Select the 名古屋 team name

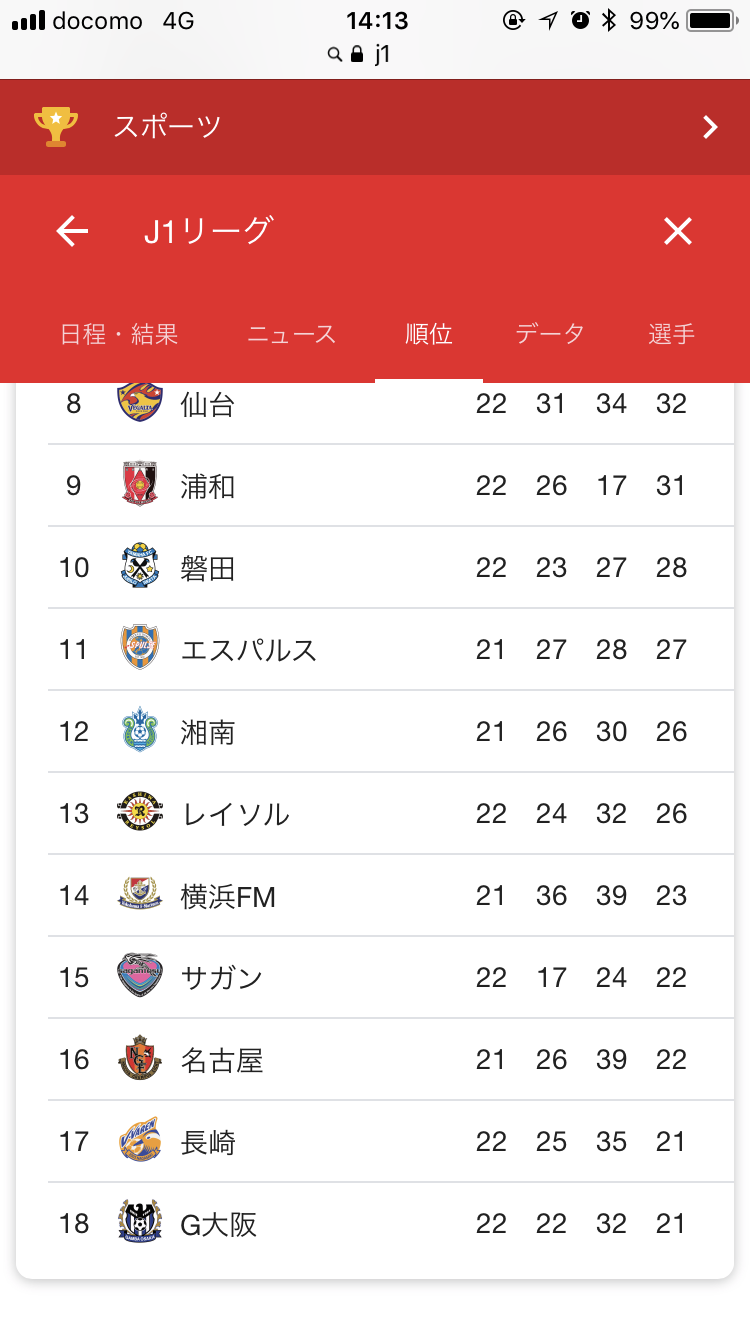click(222, 1060)
